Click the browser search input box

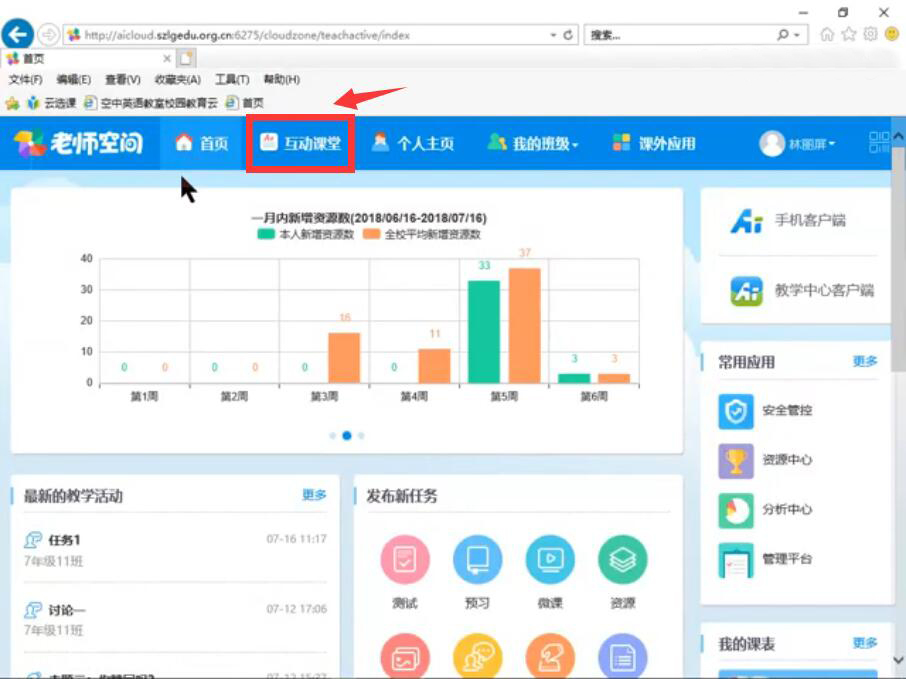680,35
